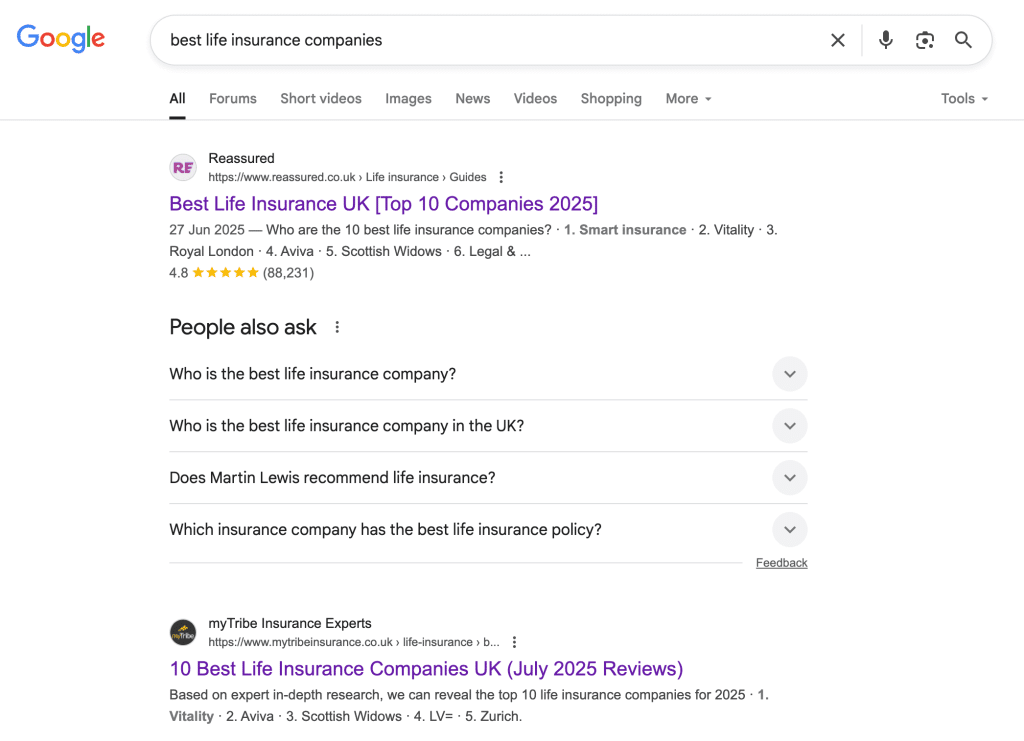The image size is (1024, 741).
Task: Clear the search box text
Action: pyautogui.click(x=838, y=40)
